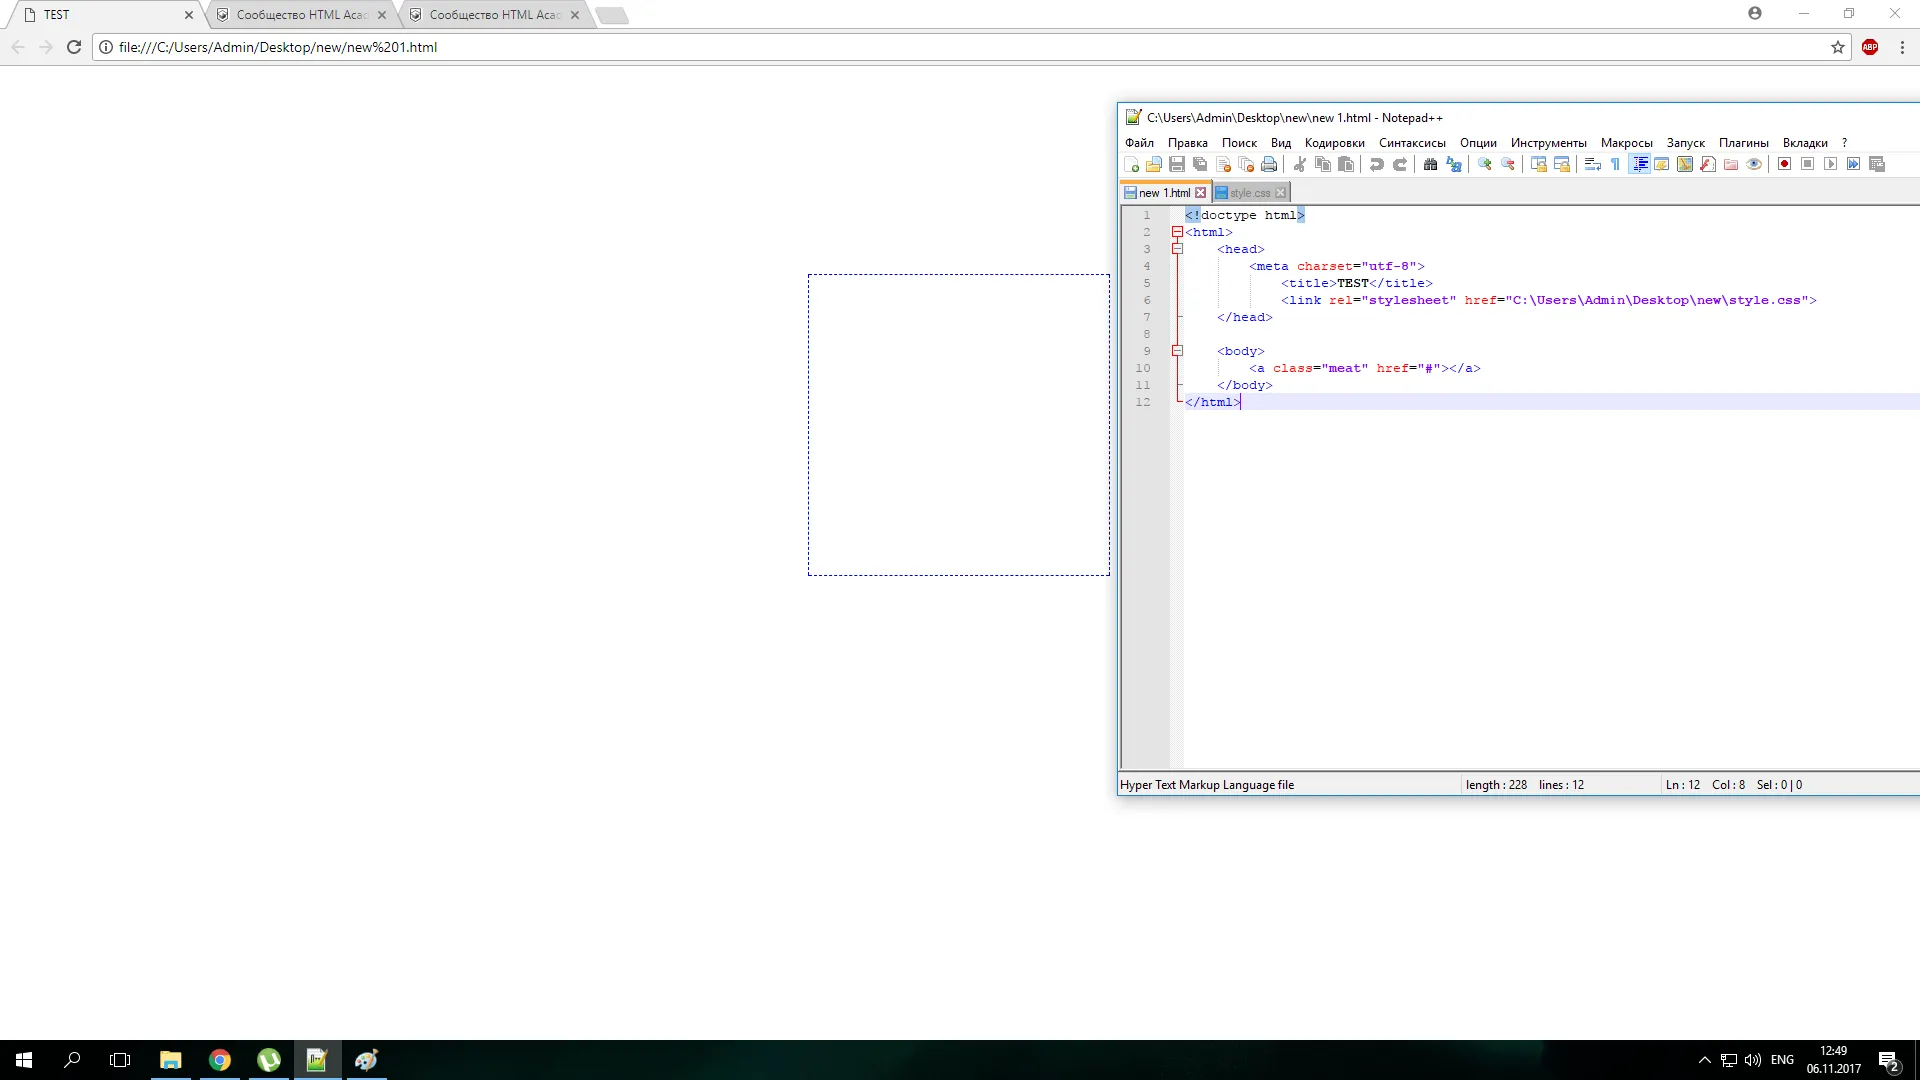Viewport: 1920px width, 1080px height.
Task: Print the document from Notepad++ toolbar
Action: [x=1269, y=164]
